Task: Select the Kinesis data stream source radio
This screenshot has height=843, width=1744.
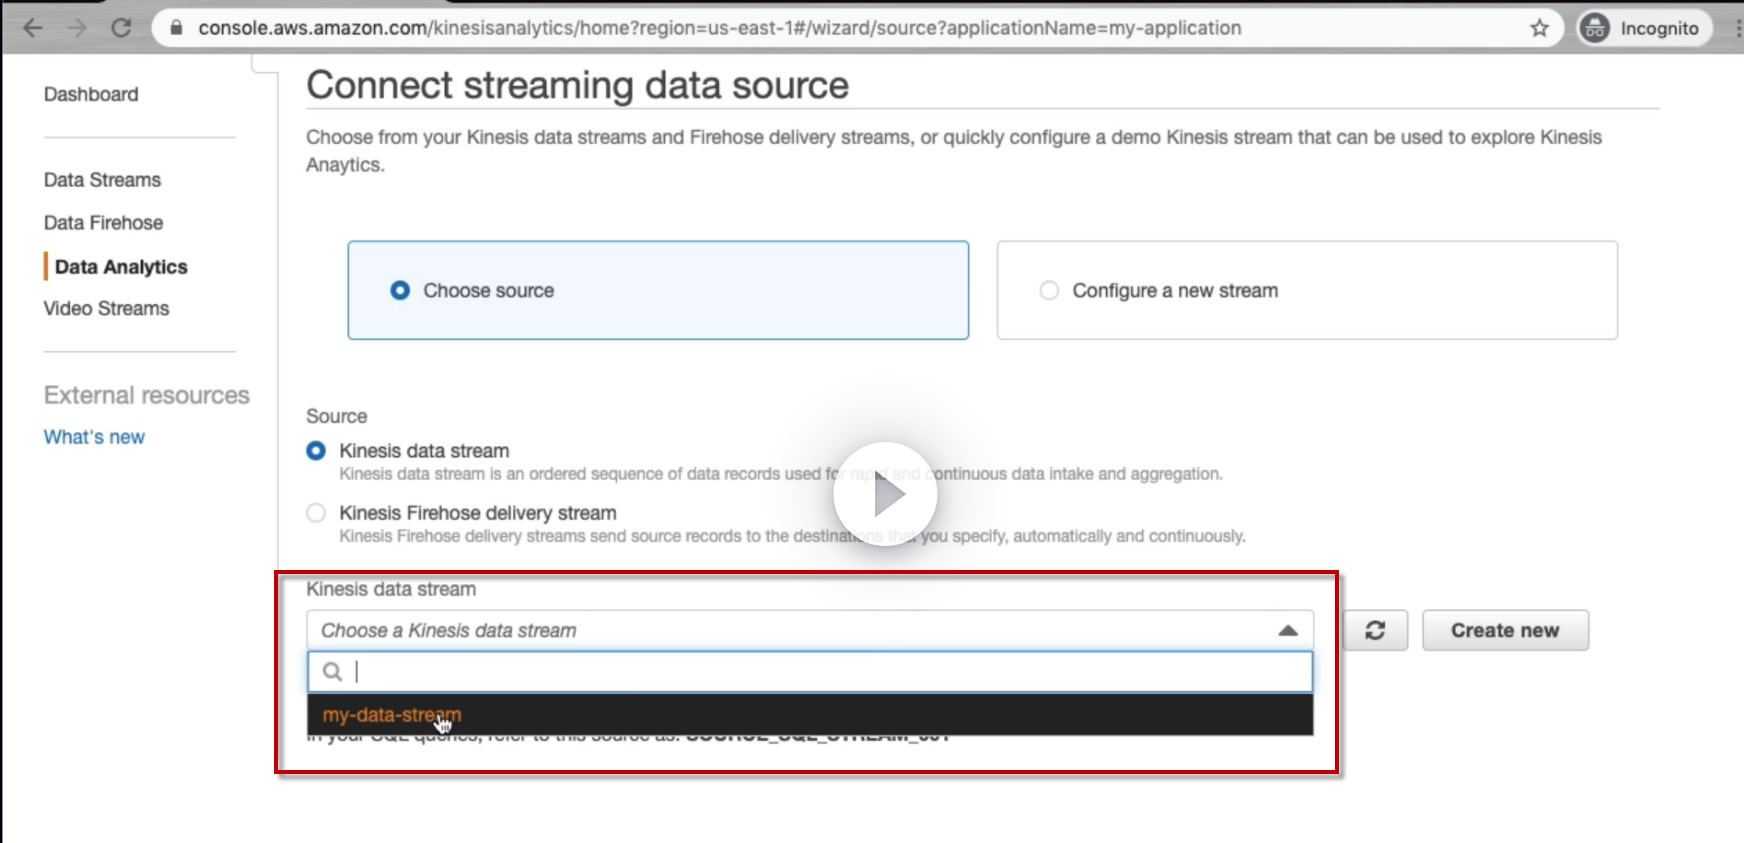Action: click(316, 451)
